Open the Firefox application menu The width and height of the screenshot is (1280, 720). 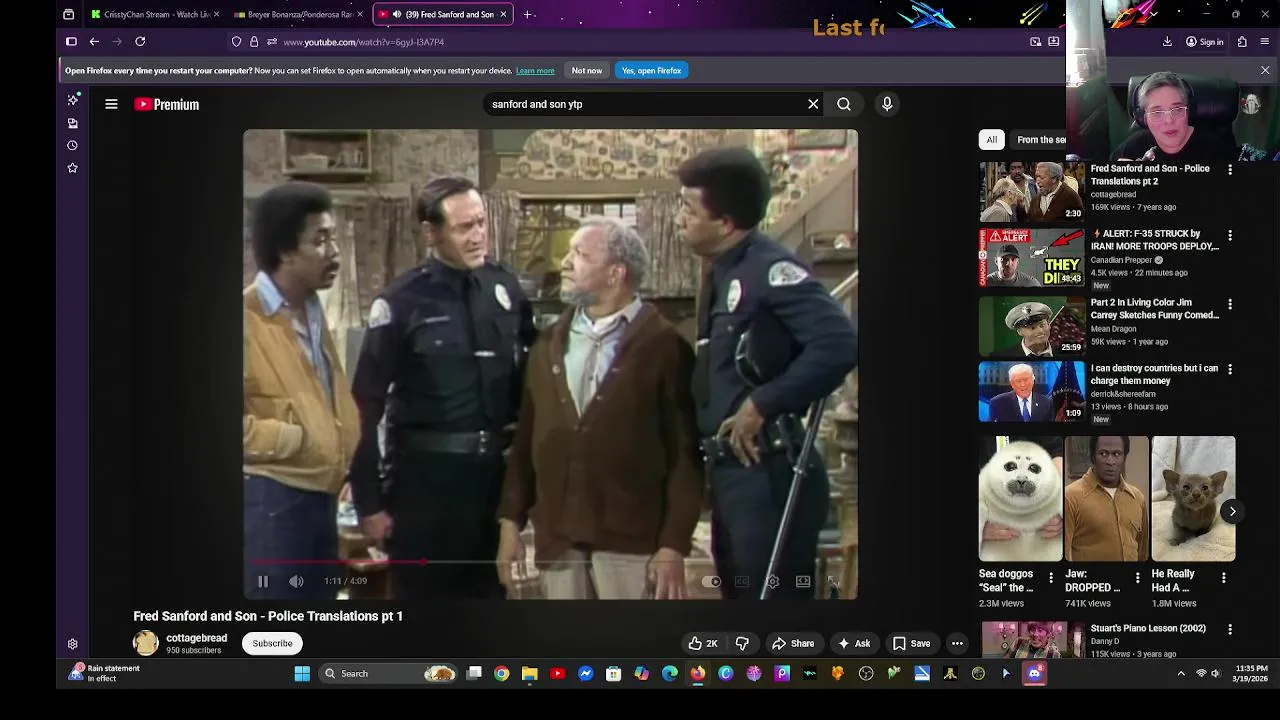1265,42
